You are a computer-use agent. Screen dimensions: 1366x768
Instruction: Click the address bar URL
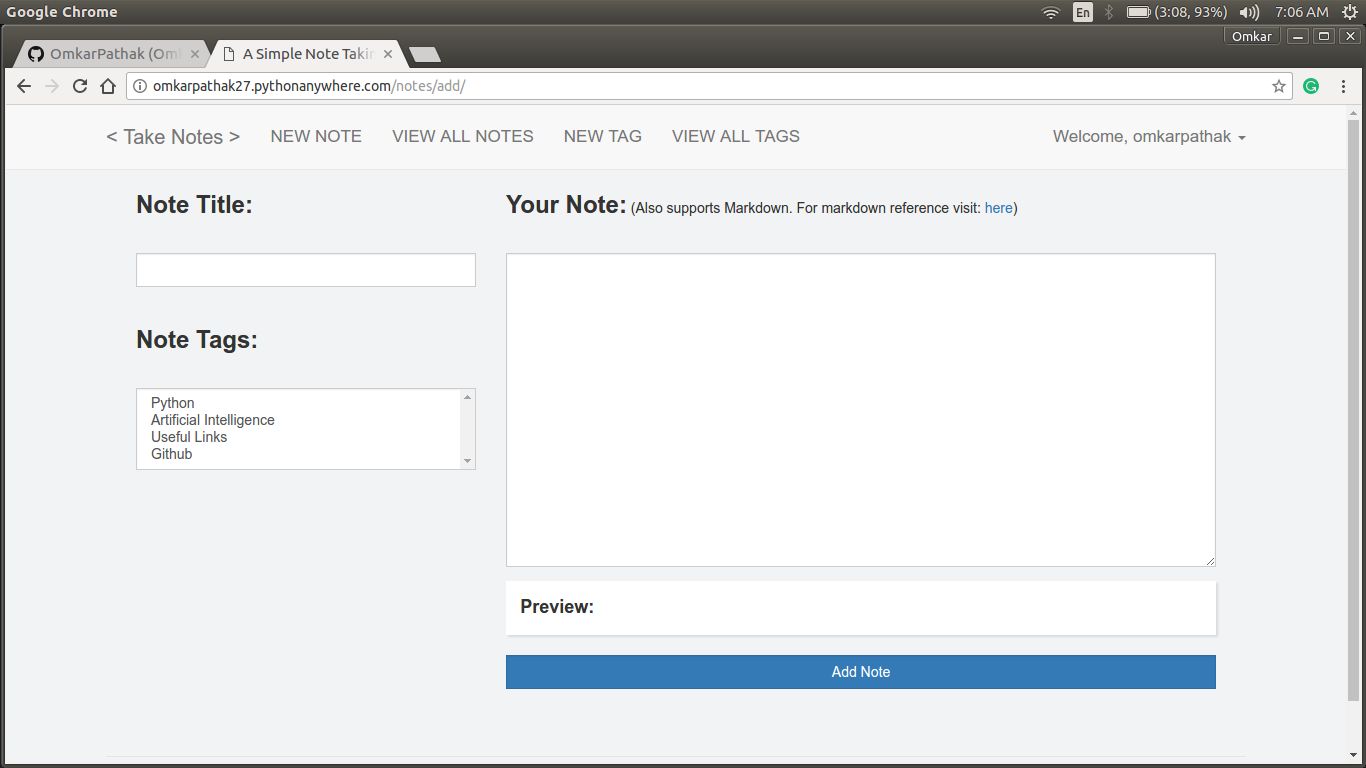(x=309, y=86)
